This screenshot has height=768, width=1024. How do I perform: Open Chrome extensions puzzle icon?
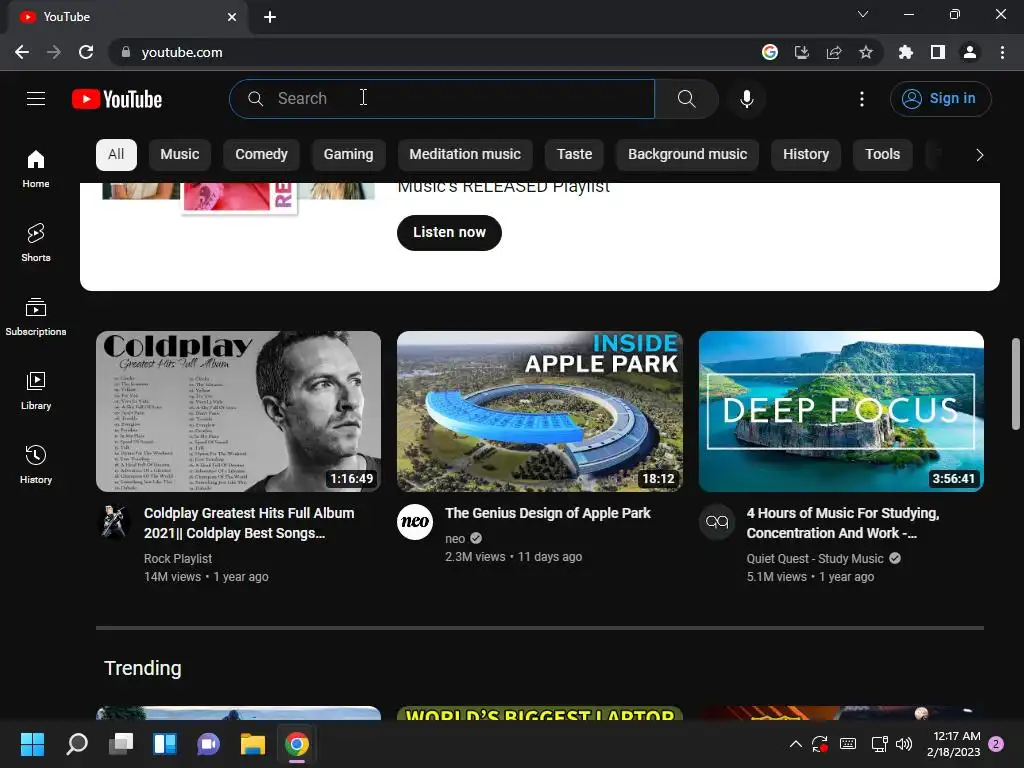[x=905, y=52]
